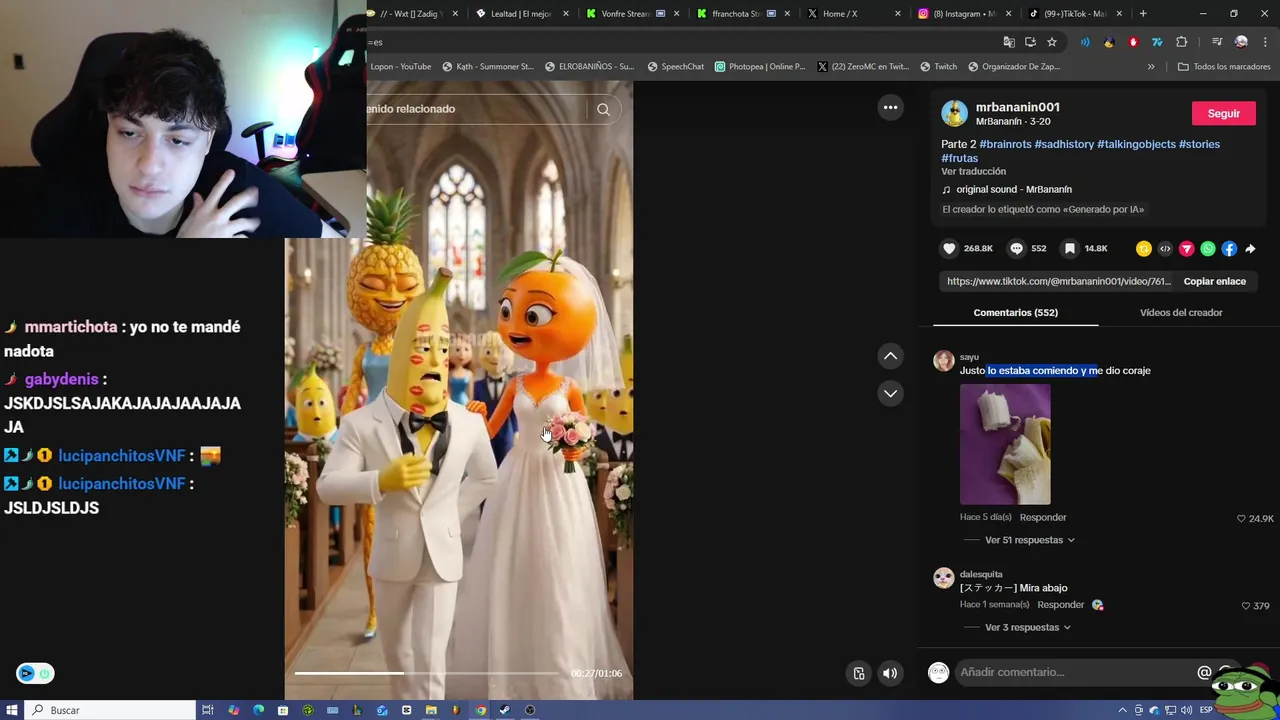Viewport: 1280px width, 720px height.
Task: Open OBS from the taskbar
Action: pyautogui.click(x=530, y=710)
